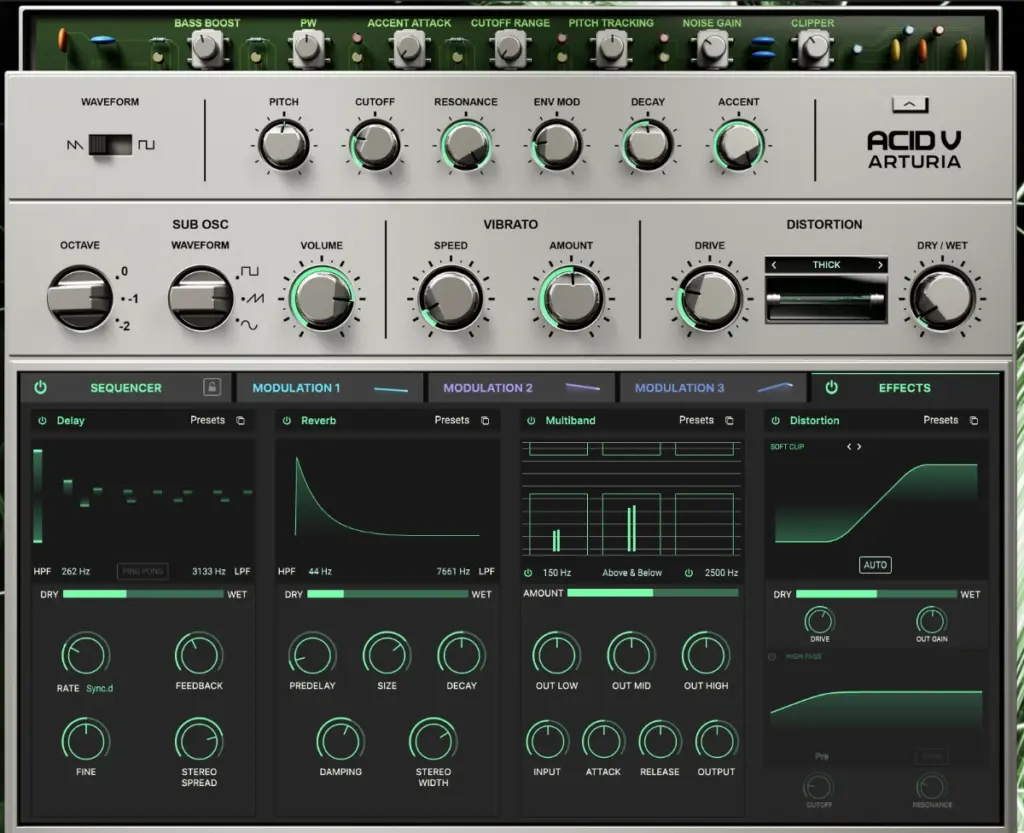Screen dimensions: 1024x833
Task: Toggle the Delay effect power button
Action: (42, 420)
